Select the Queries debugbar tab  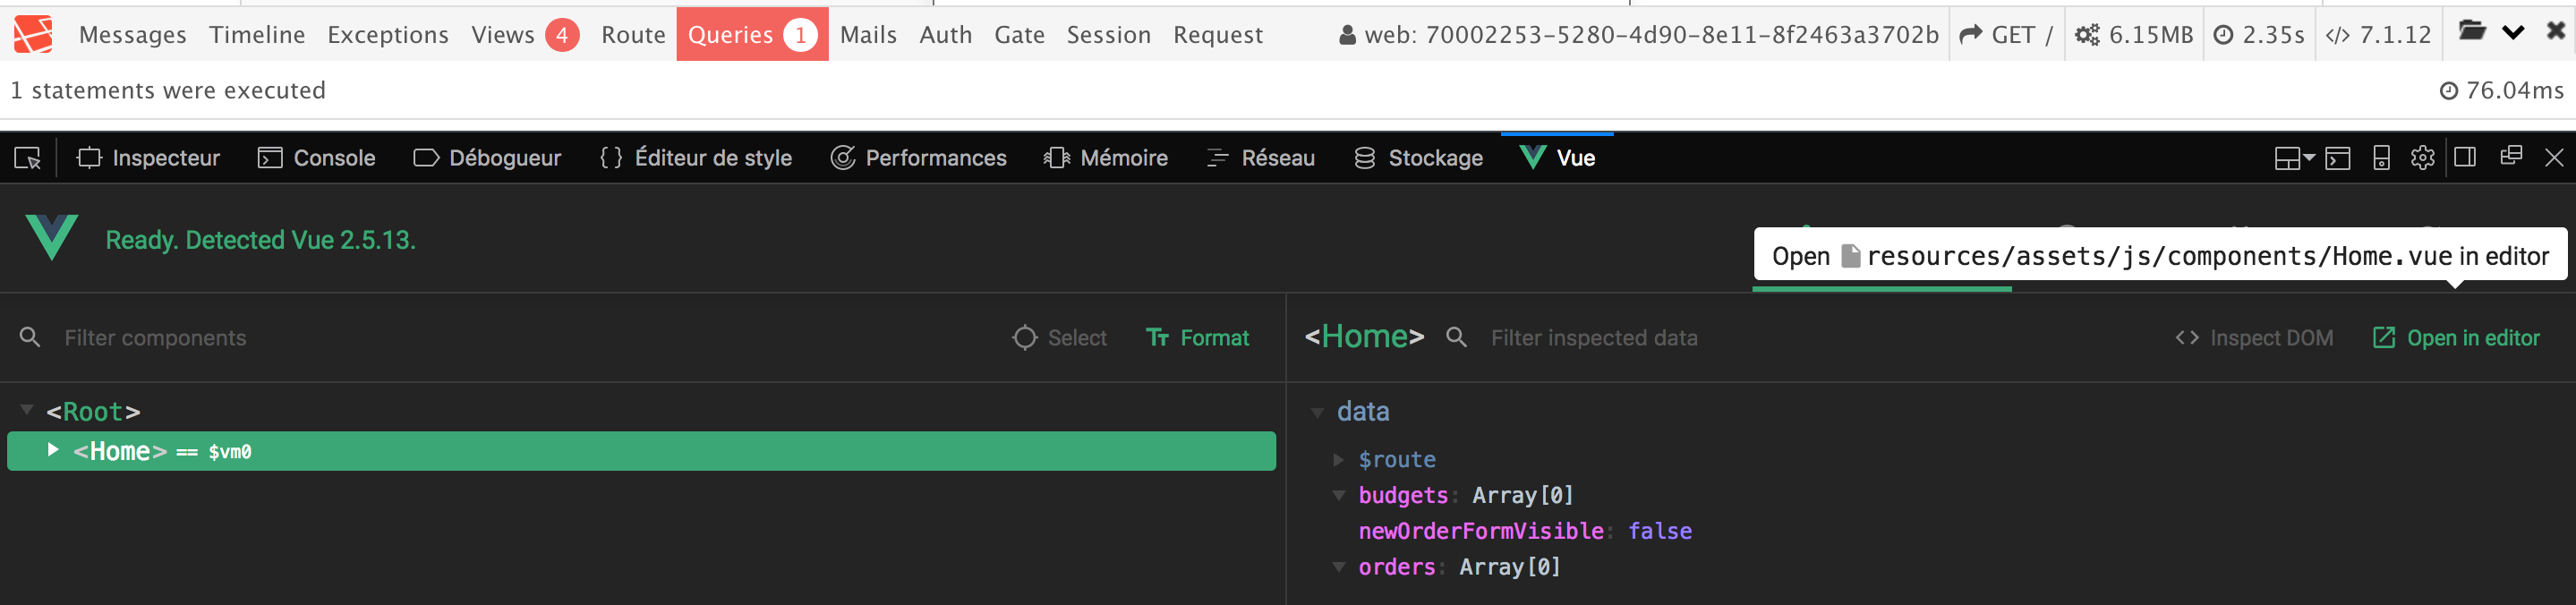click(752, 35)
